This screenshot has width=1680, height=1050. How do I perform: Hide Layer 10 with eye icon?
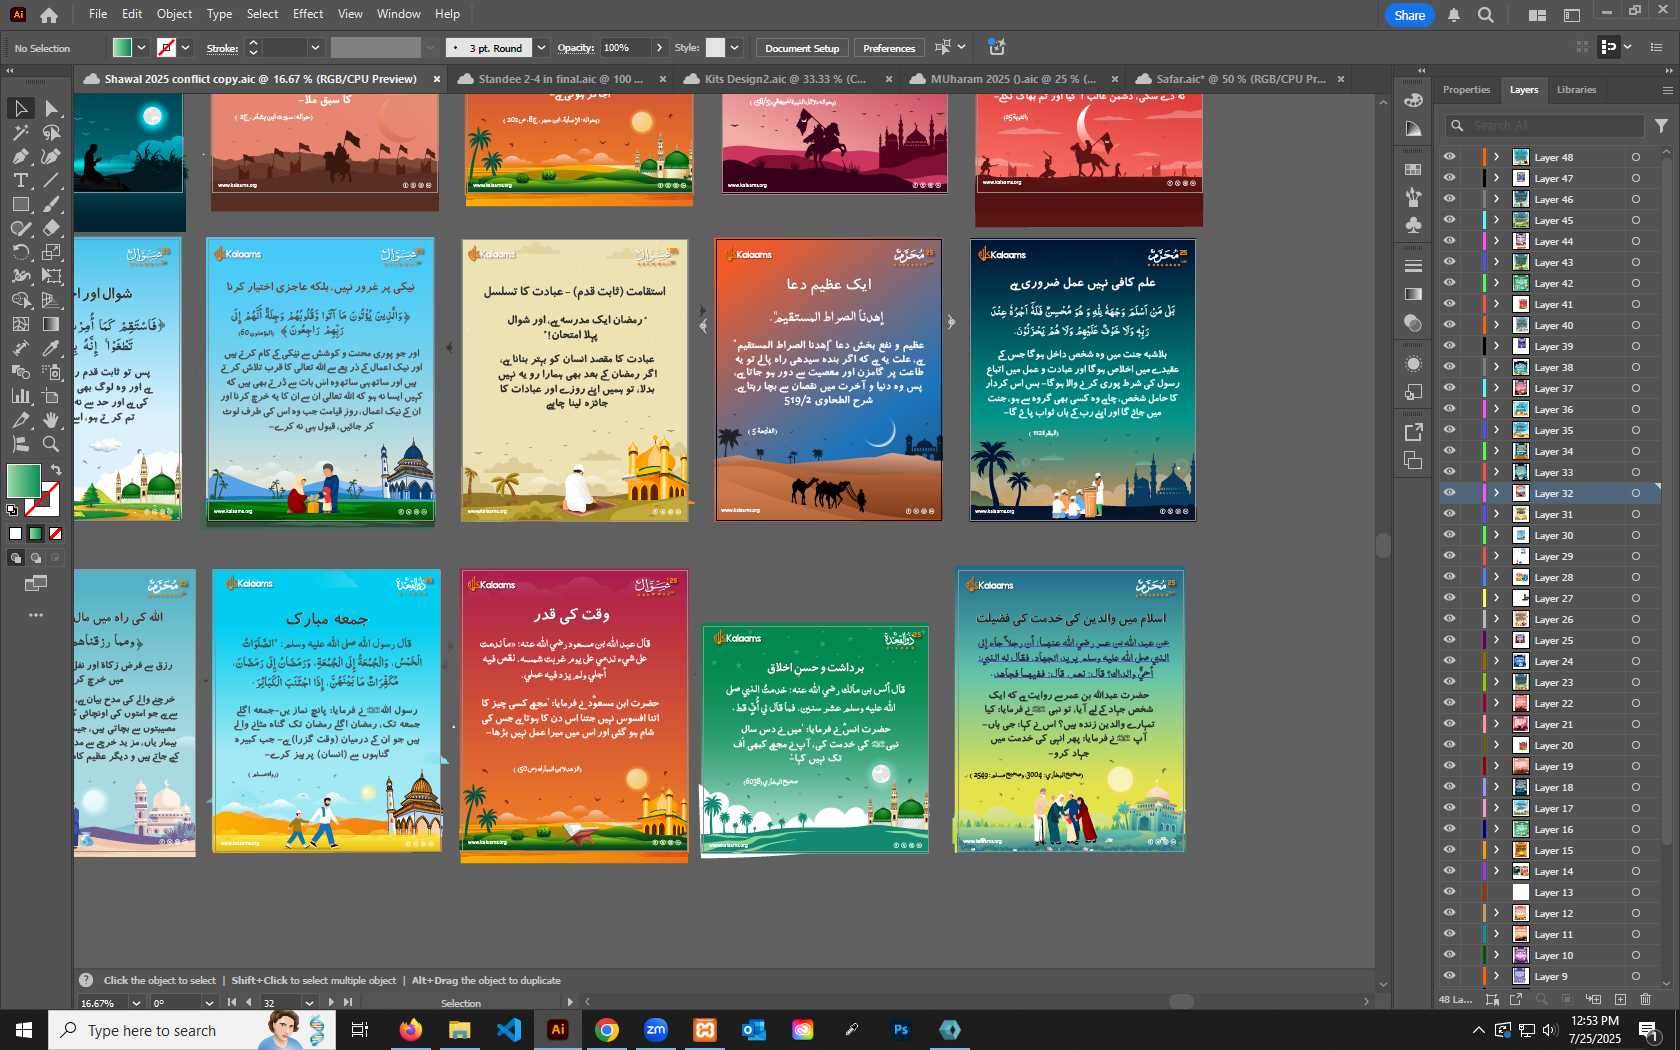(x=1449, y=955)
